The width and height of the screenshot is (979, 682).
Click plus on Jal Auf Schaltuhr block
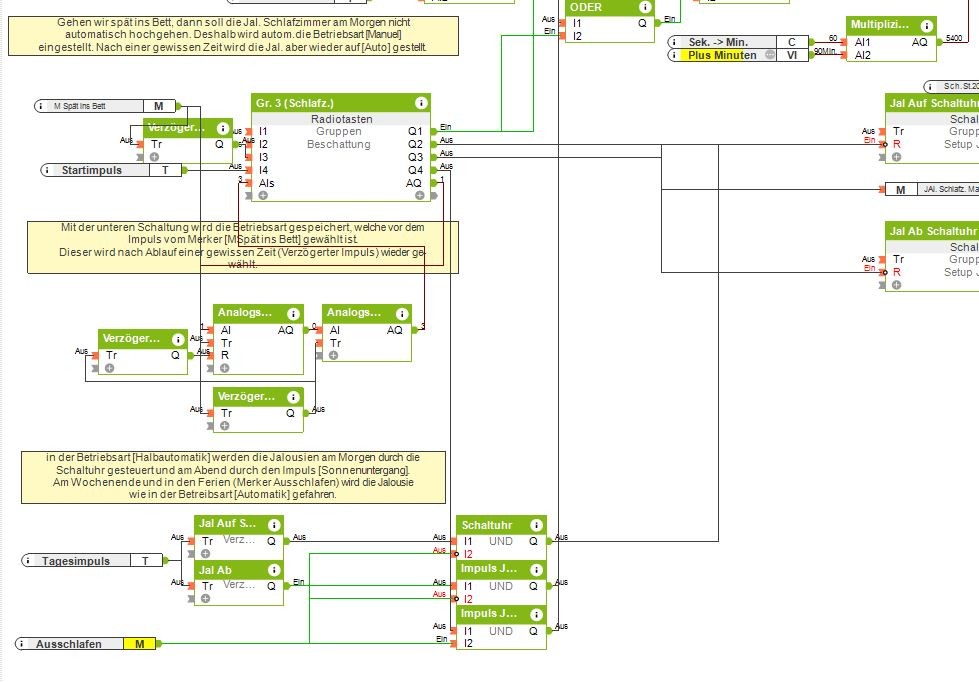[896, 157]
